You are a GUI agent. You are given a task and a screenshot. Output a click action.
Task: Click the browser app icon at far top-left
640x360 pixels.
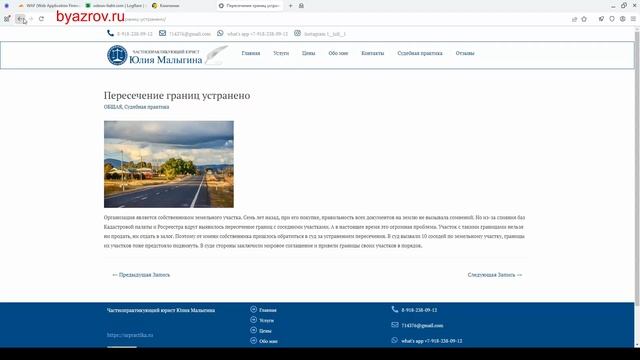[x=6, y=6]
